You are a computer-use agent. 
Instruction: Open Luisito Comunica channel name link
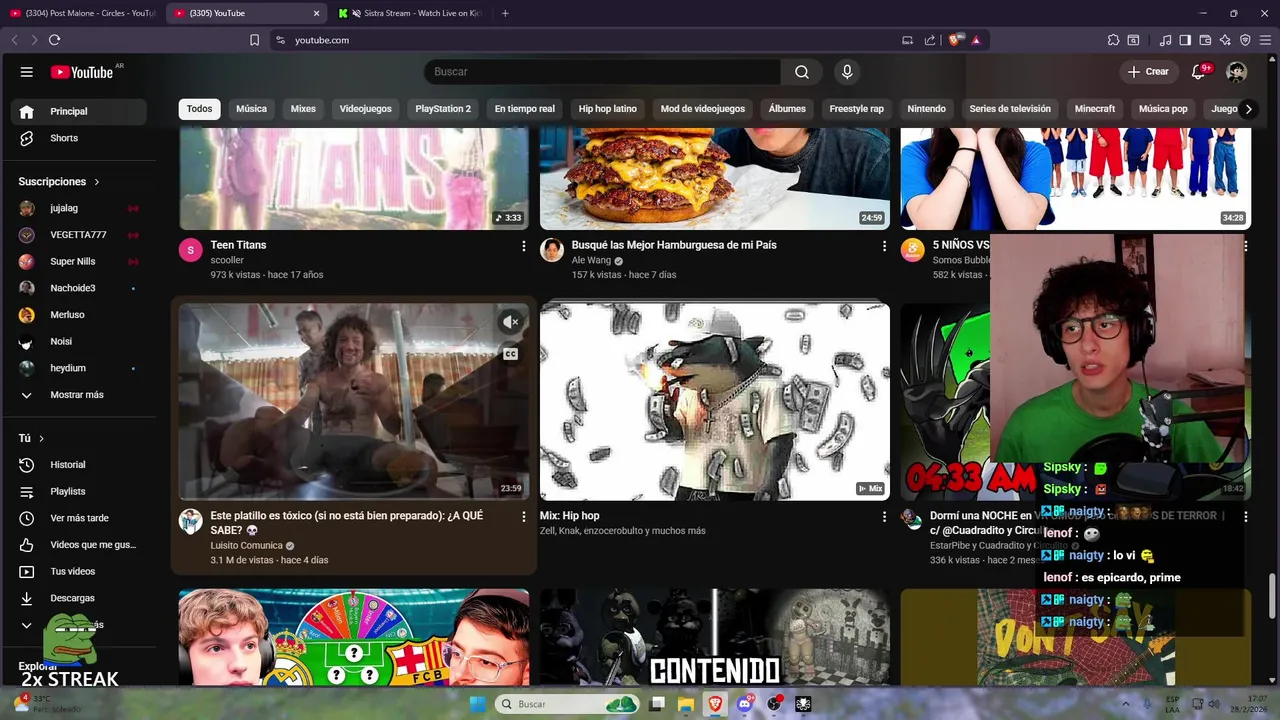point(246,546)
